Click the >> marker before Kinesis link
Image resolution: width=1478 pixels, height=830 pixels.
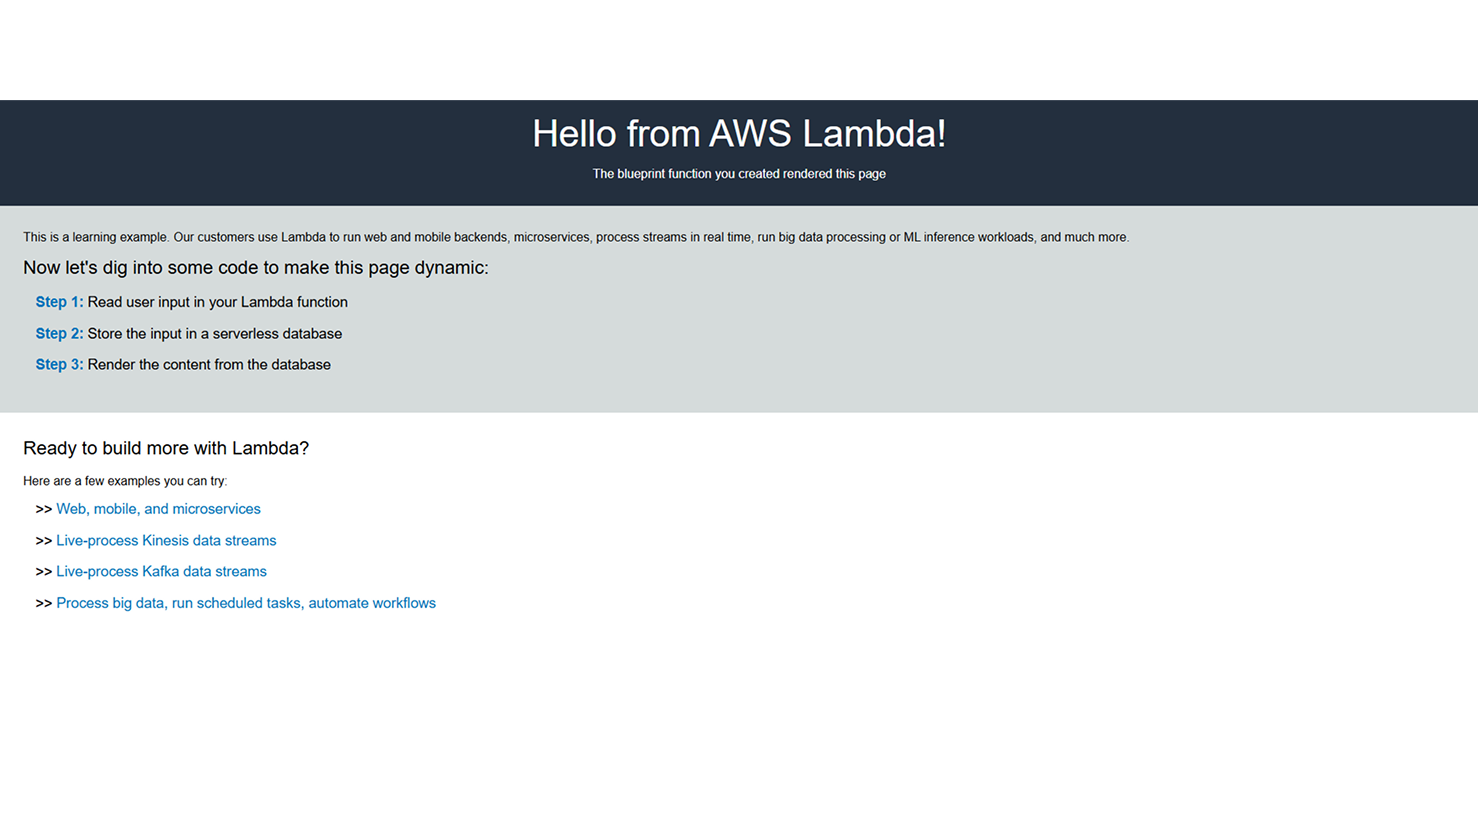coord(44,541)
